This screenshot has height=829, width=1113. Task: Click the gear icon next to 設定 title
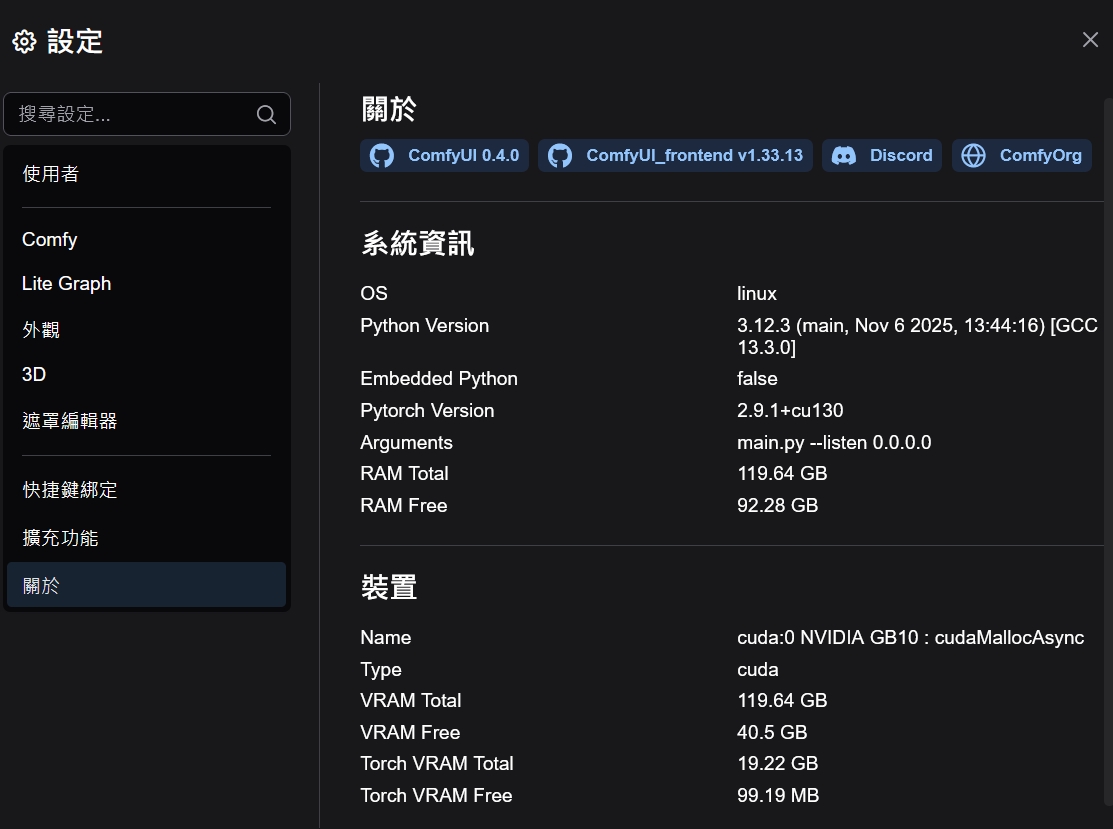(x=24, y=42)
